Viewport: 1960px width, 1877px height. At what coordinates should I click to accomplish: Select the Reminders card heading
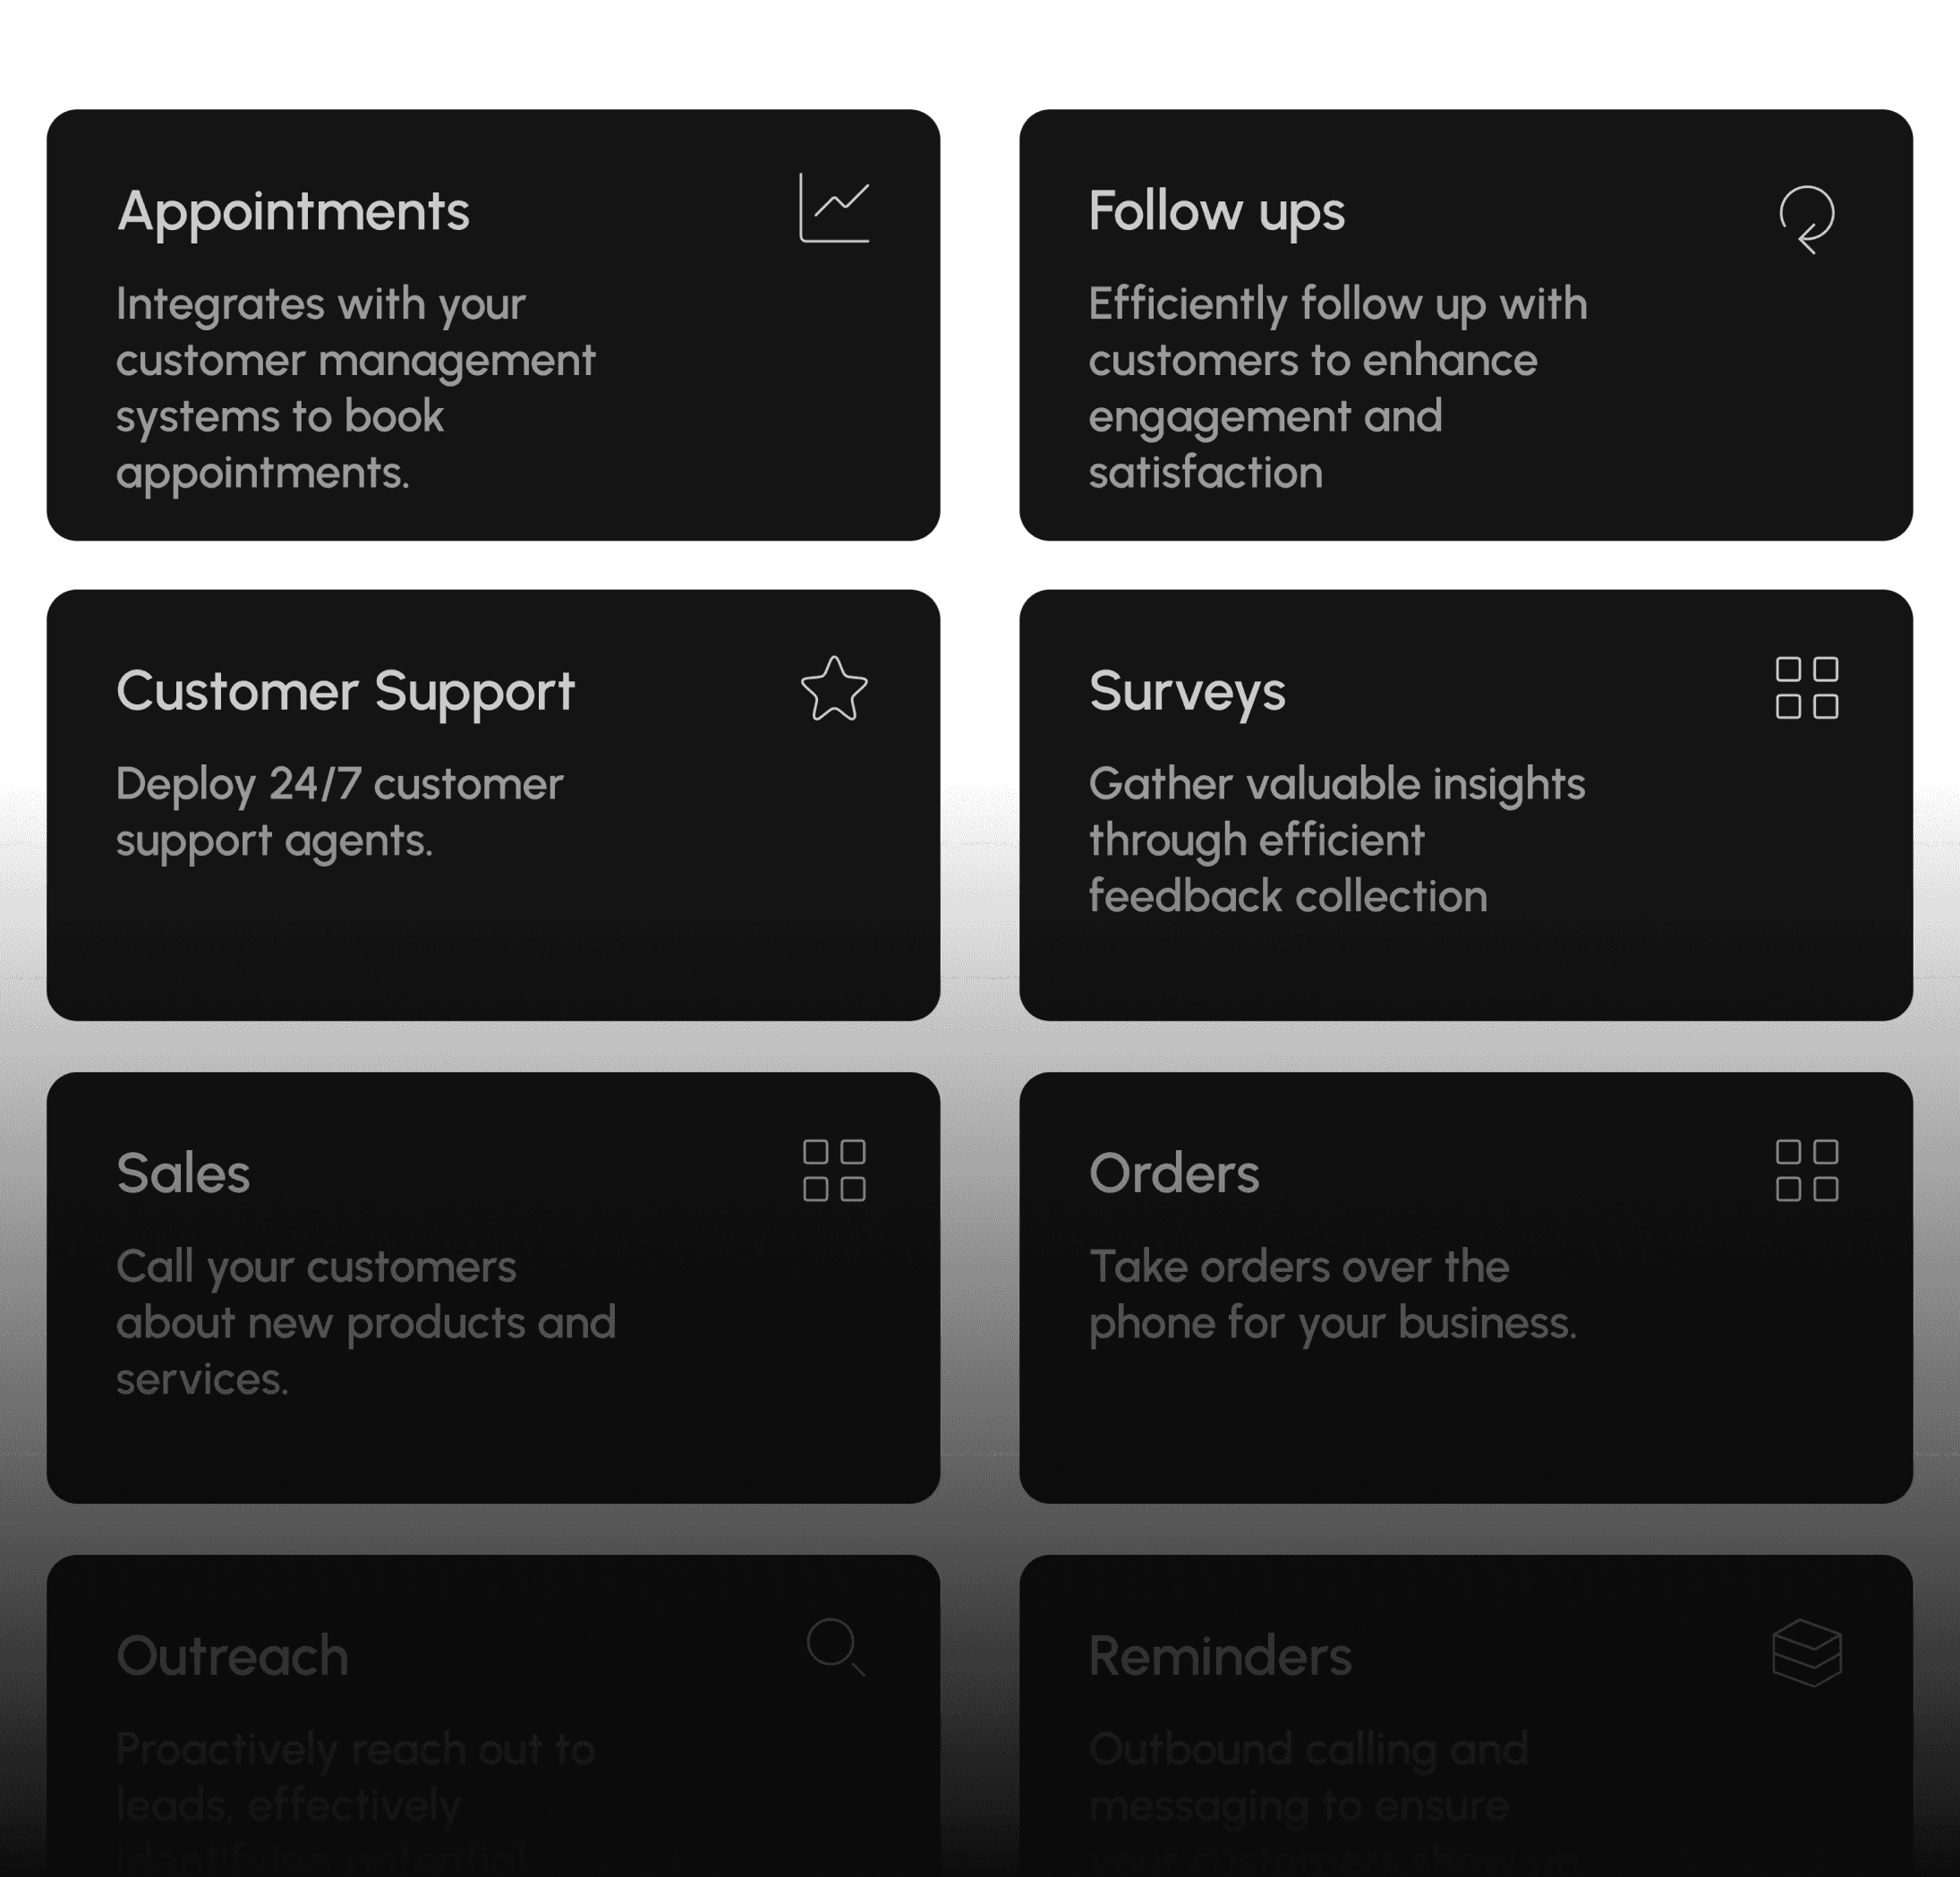(1220, 1655)
